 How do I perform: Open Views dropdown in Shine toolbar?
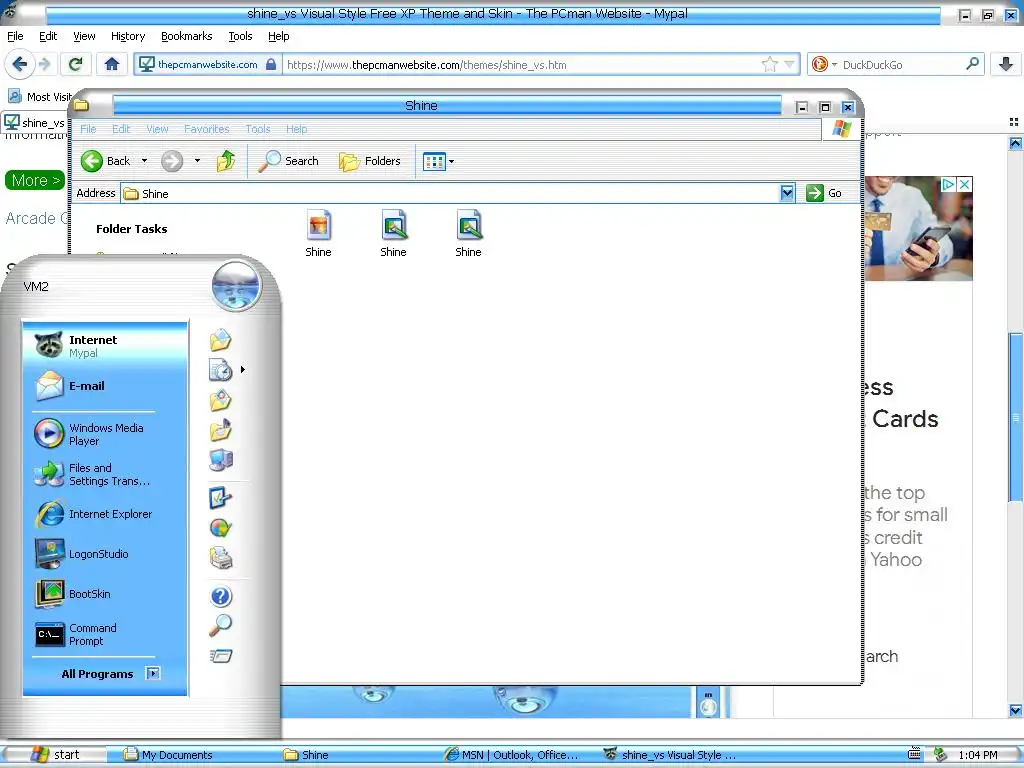(x=438, y=161)
